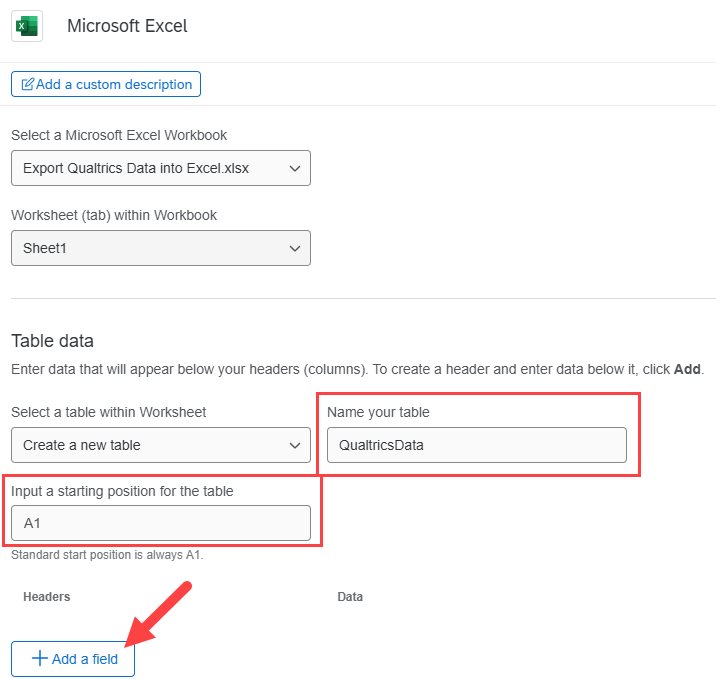Click the Microsoft Excel app icon
The height and width of the screenshot is (679, 716).
pos(27,26)
